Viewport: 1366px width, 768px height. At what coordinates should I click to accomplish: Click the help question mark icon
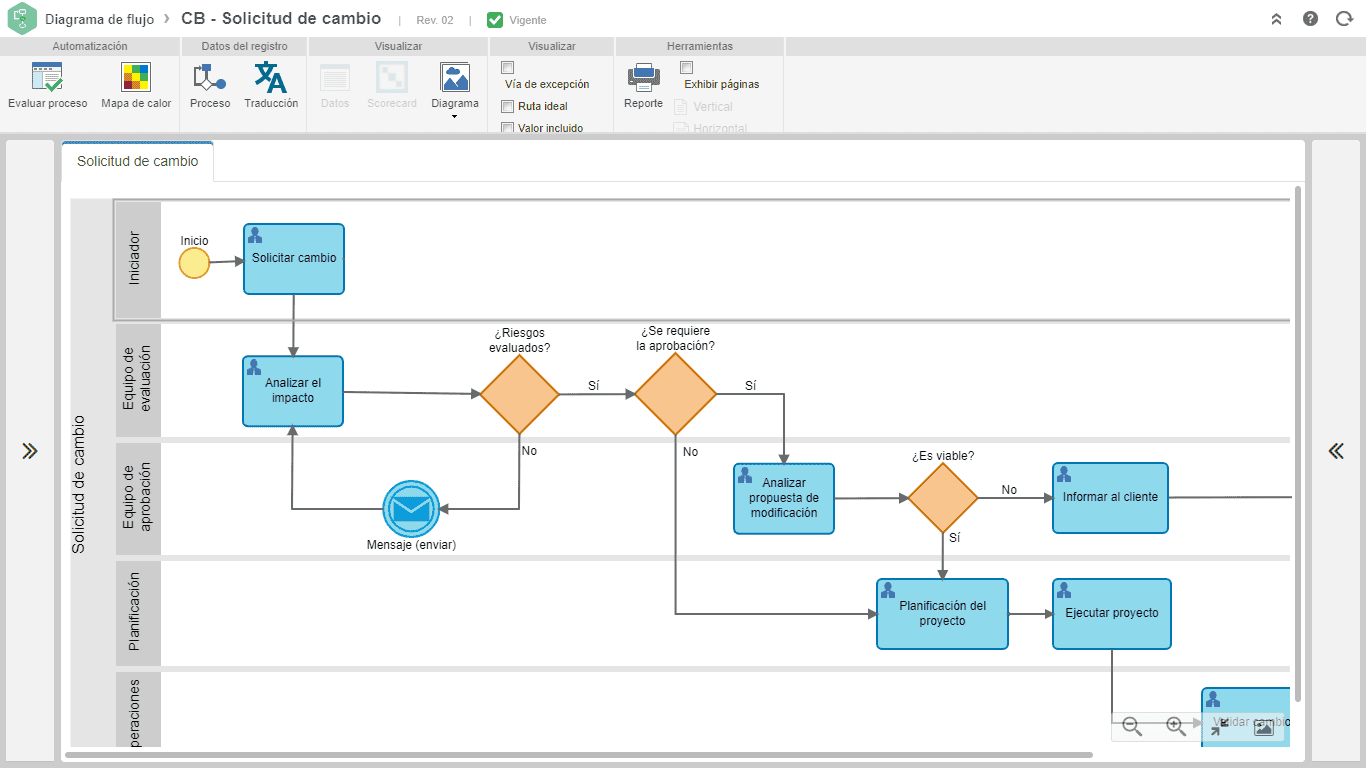tap(1310, 19)
